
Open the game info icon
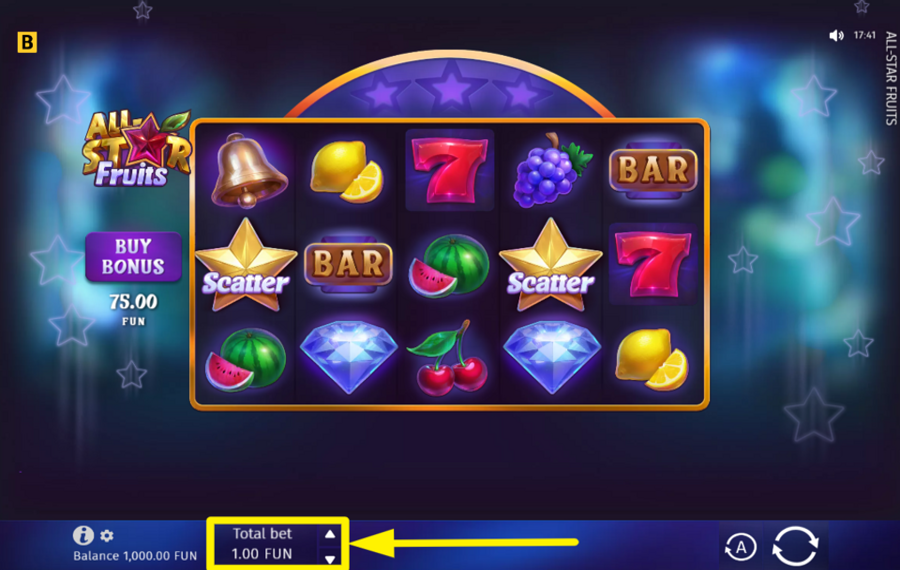click(83, 535)
